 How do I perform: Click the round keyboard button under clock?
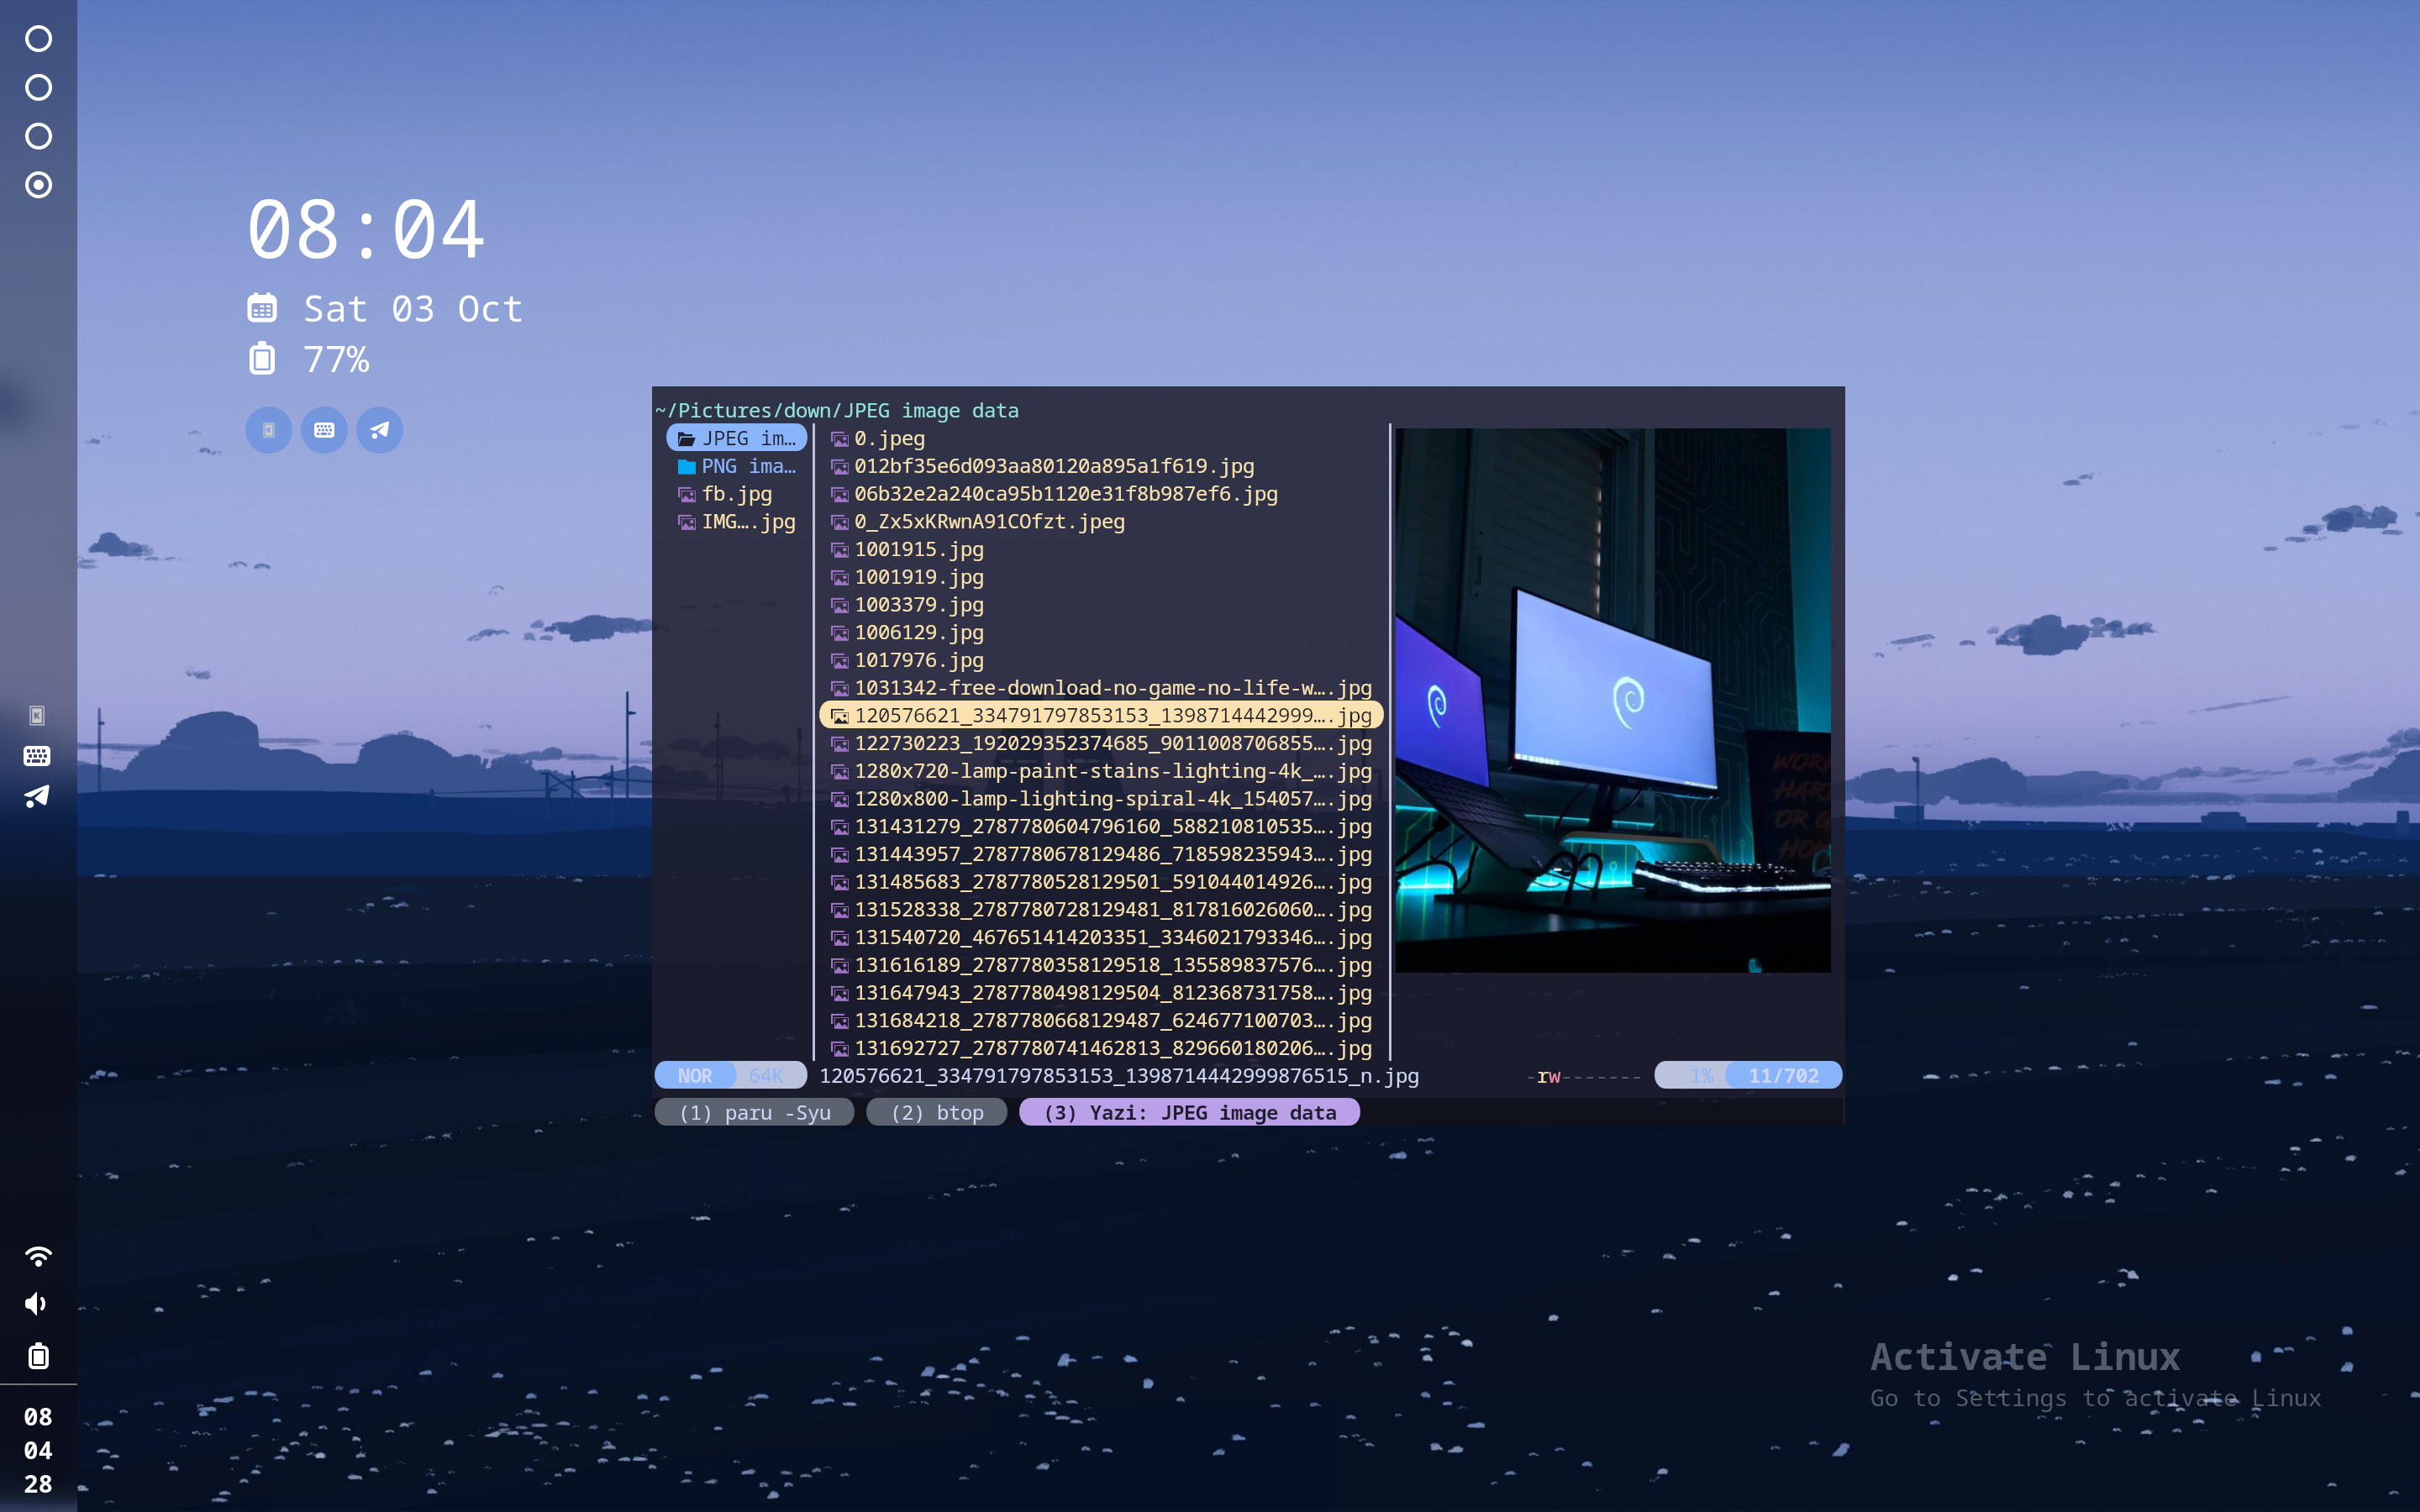tap(324, 430)
